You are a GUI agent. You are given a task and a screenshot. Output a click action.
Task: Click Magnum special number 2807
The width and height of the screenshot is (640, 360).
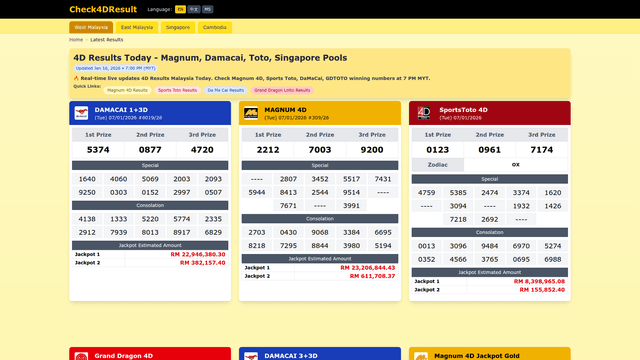click(288, 179)
